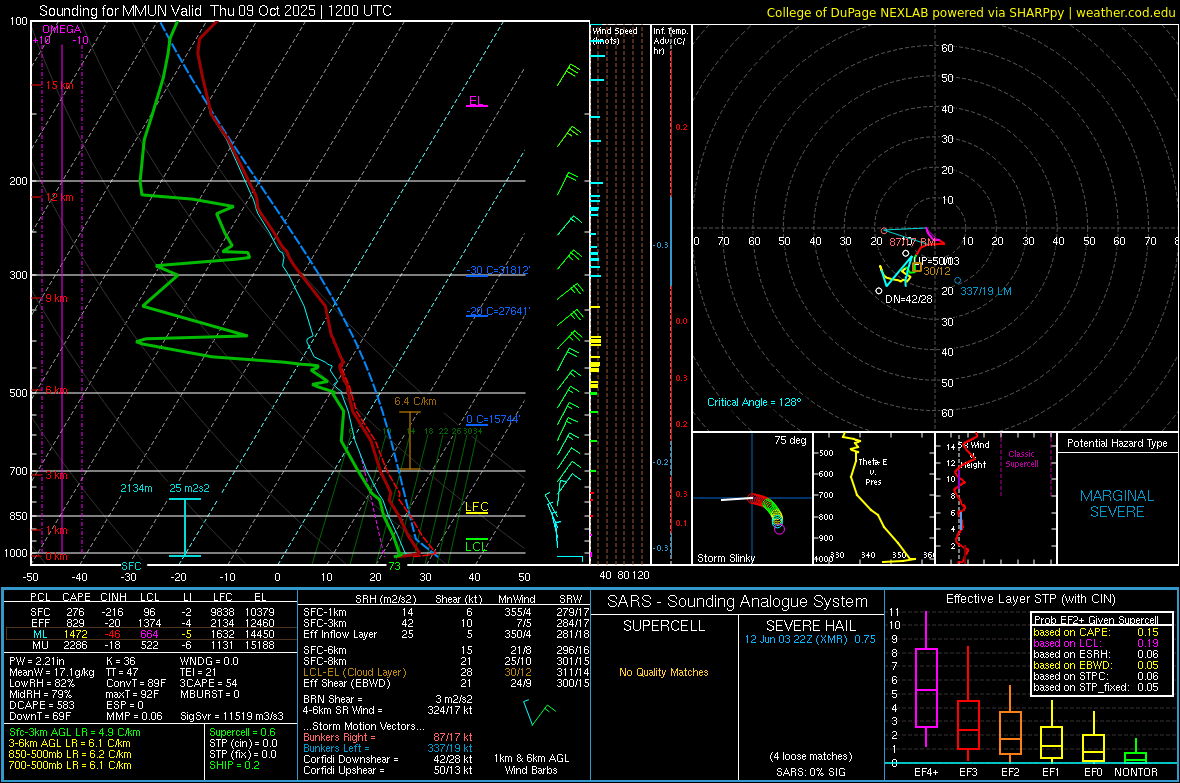This screenshot has width=1180, height=783.
Task: Select the LCL-EL (Cloud Layer) row
Action: [446, 672]
